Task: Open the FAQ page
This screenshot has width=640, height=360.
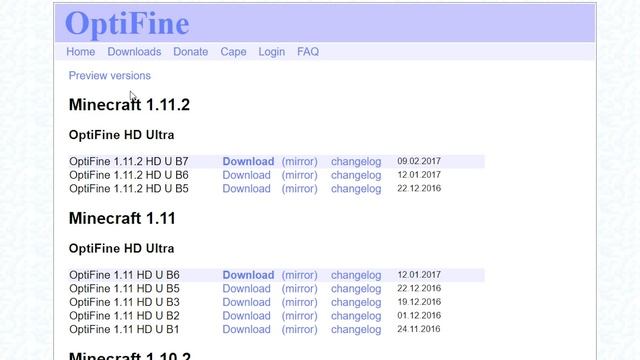Action: tap(308, 52)
